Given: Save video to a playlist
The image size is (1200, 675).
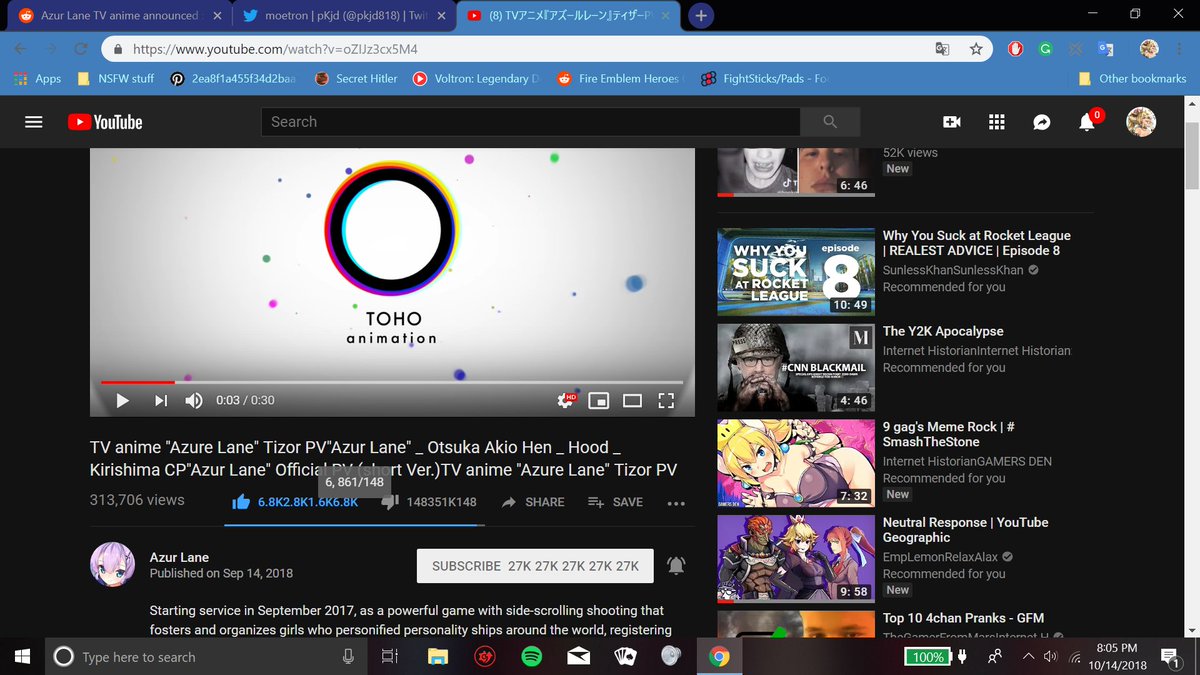Looking at the screenshot, I should pos(616,502).
